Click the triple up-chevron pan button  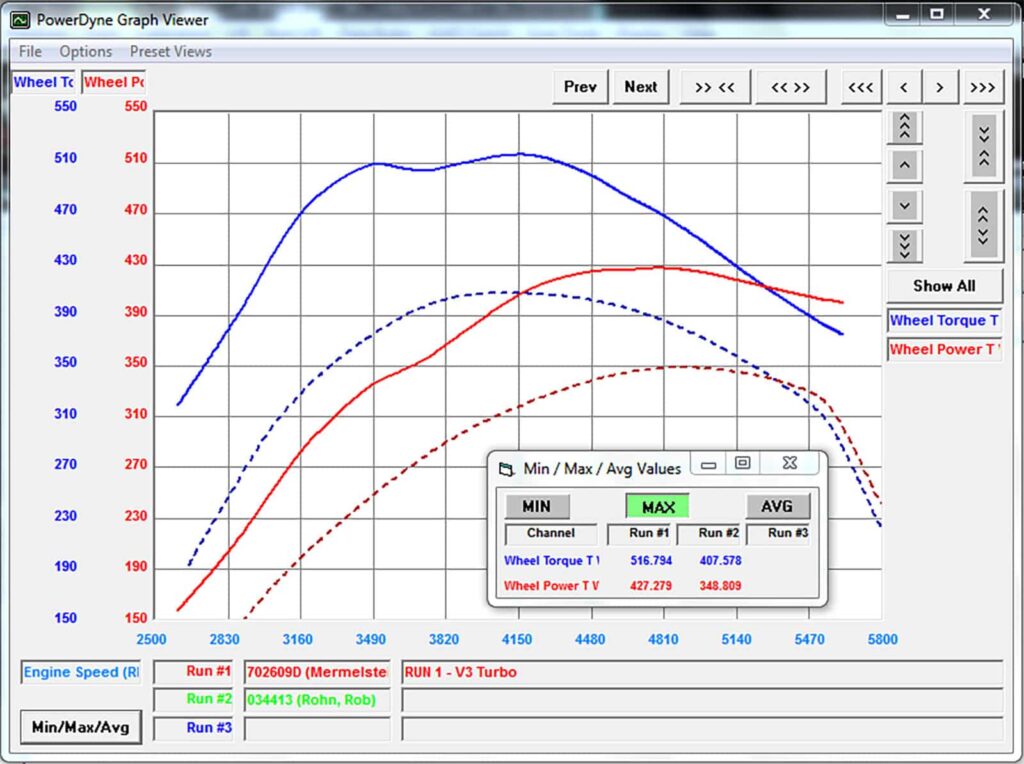(x=904, y=127)
